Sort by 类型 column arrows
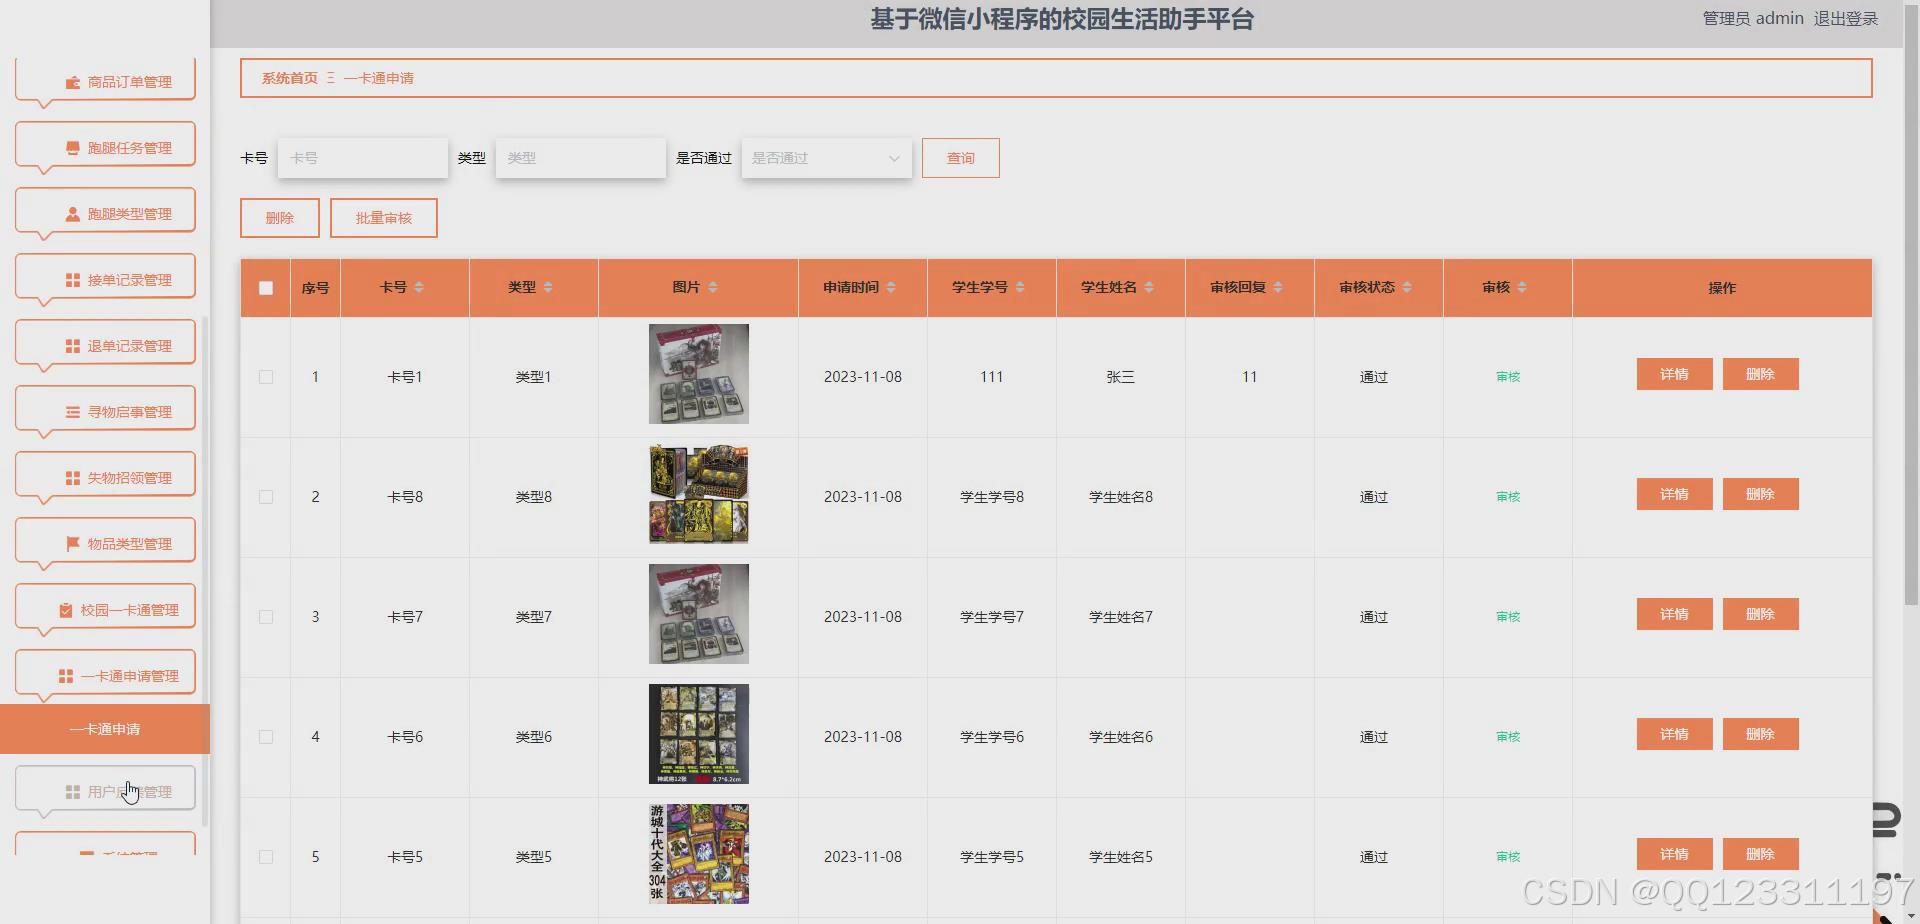Image resolution: width=1920 pixels, height=924 pixels. pyautogui.click(x=548, y=287)
